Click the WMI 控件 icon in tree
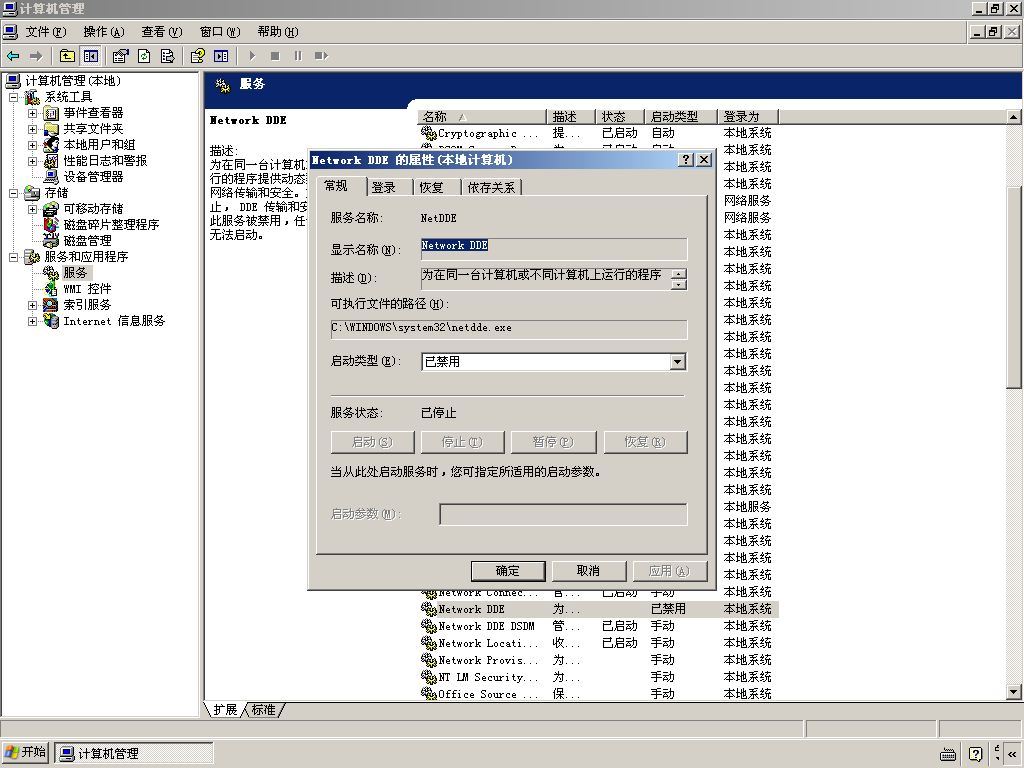The width and height of the screenshot is (1024, 768). click(52, 289)
